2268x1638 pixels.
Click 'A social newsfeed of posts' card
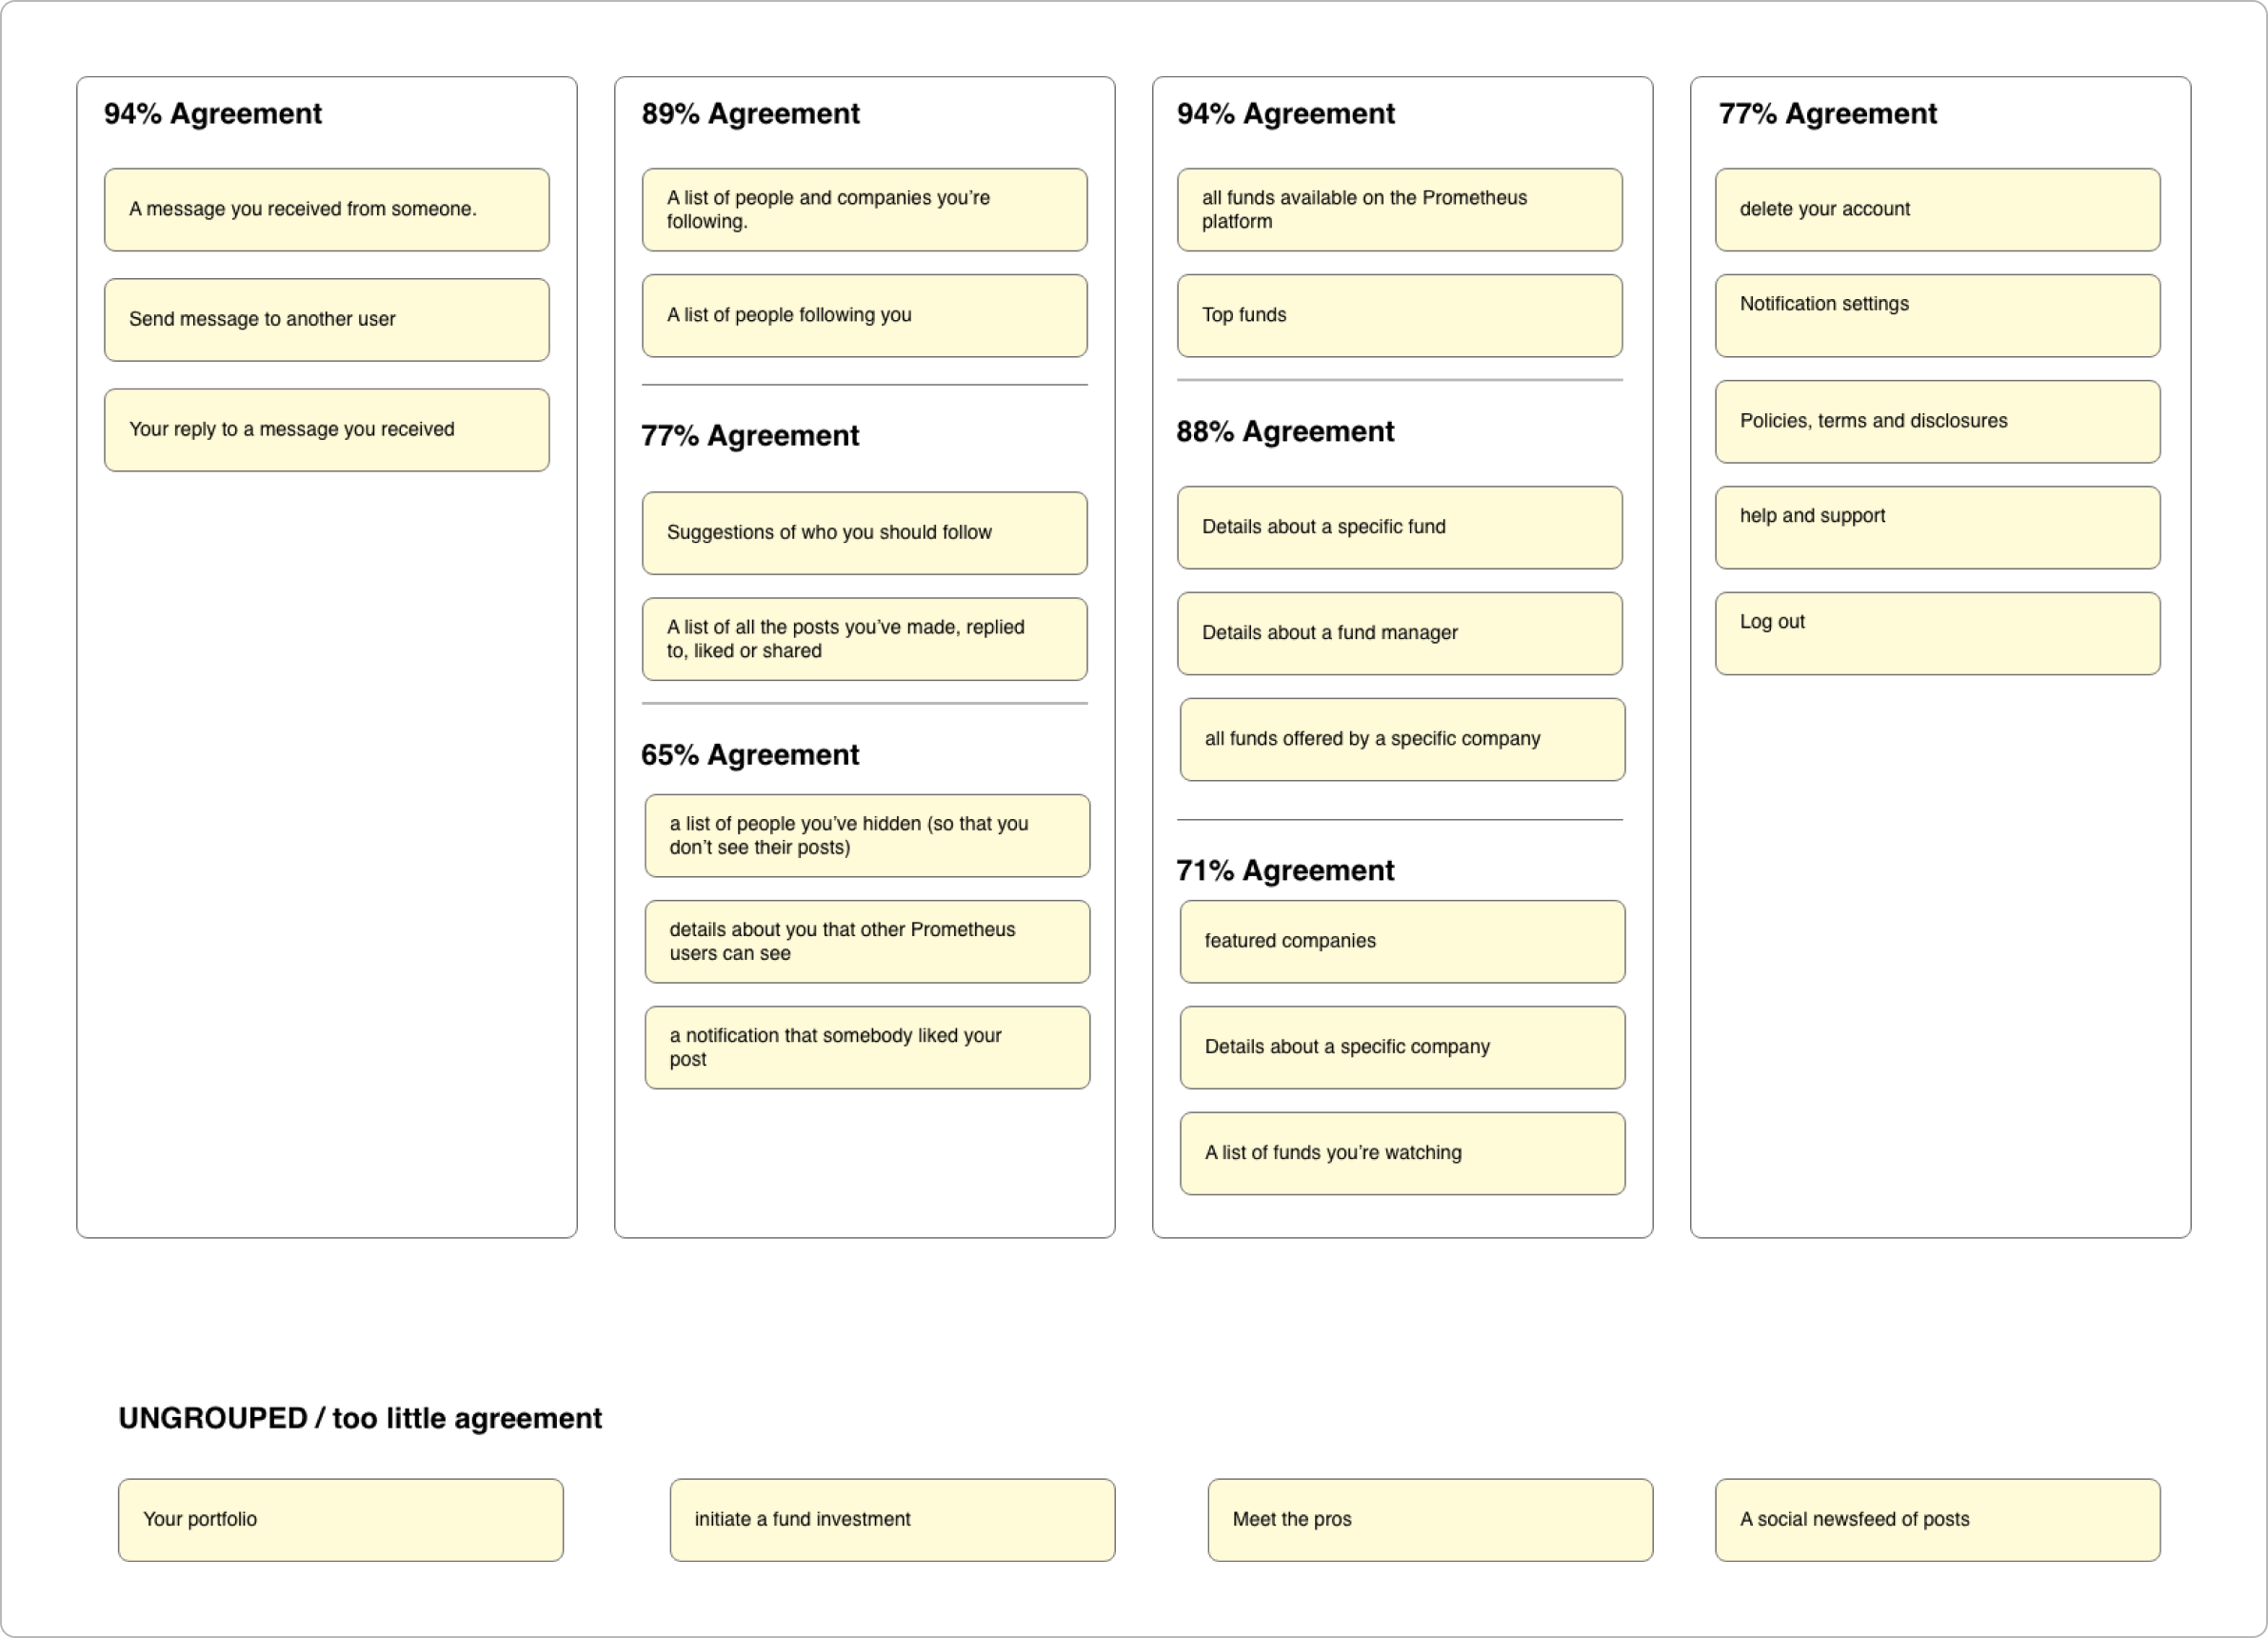(1937, 1520)
